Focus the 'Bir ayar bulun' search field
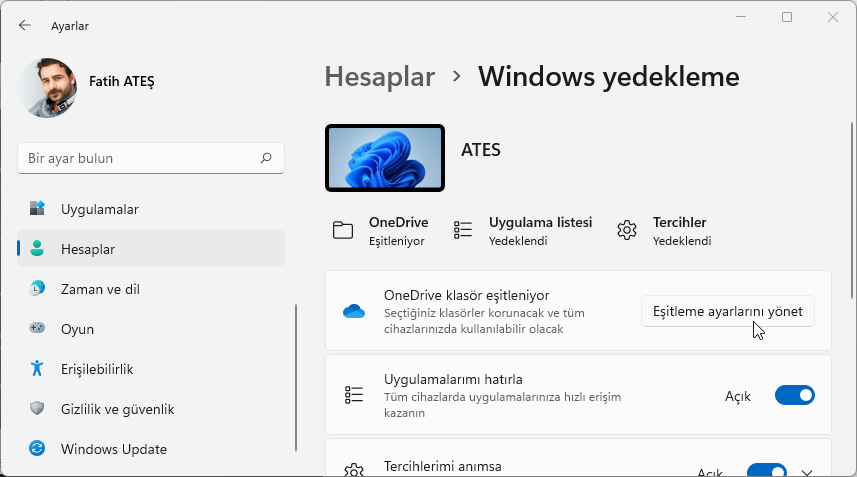The height and width of the screenshot is (477, 857). [x=151, y=158]
